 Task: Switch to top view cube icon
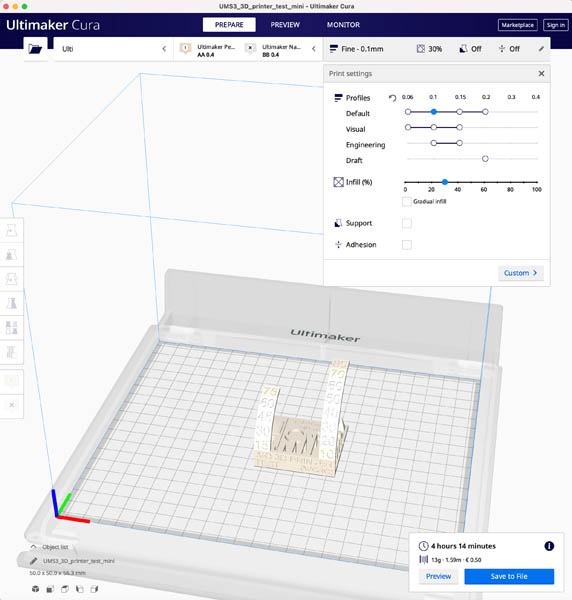(65, 589)
